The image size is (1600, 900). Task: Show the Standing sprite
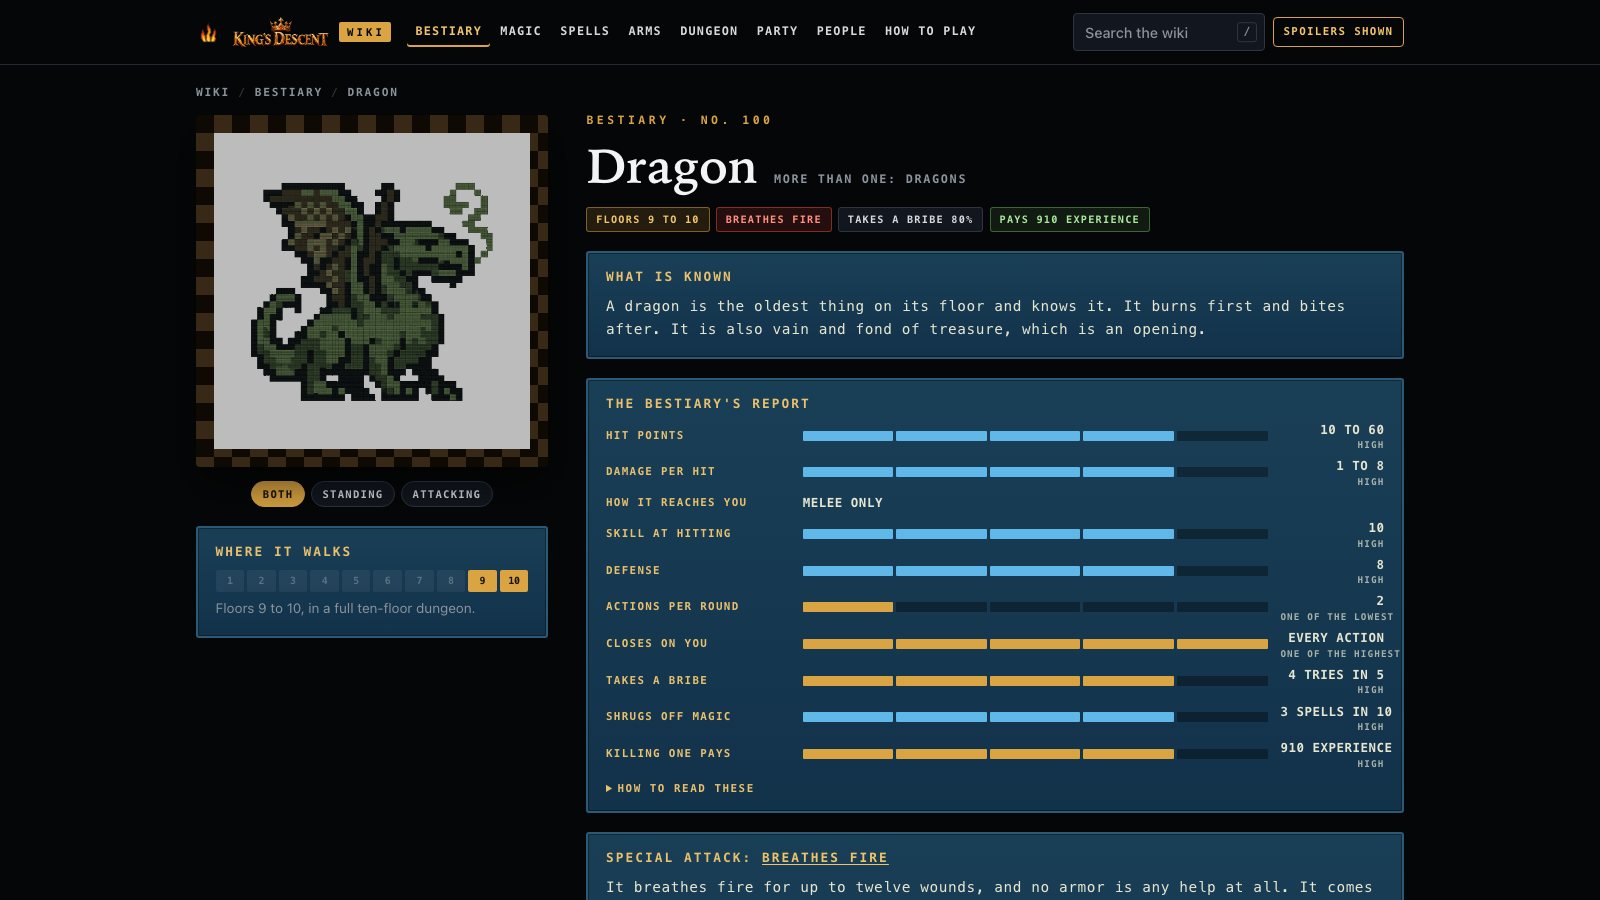(353, 494)
